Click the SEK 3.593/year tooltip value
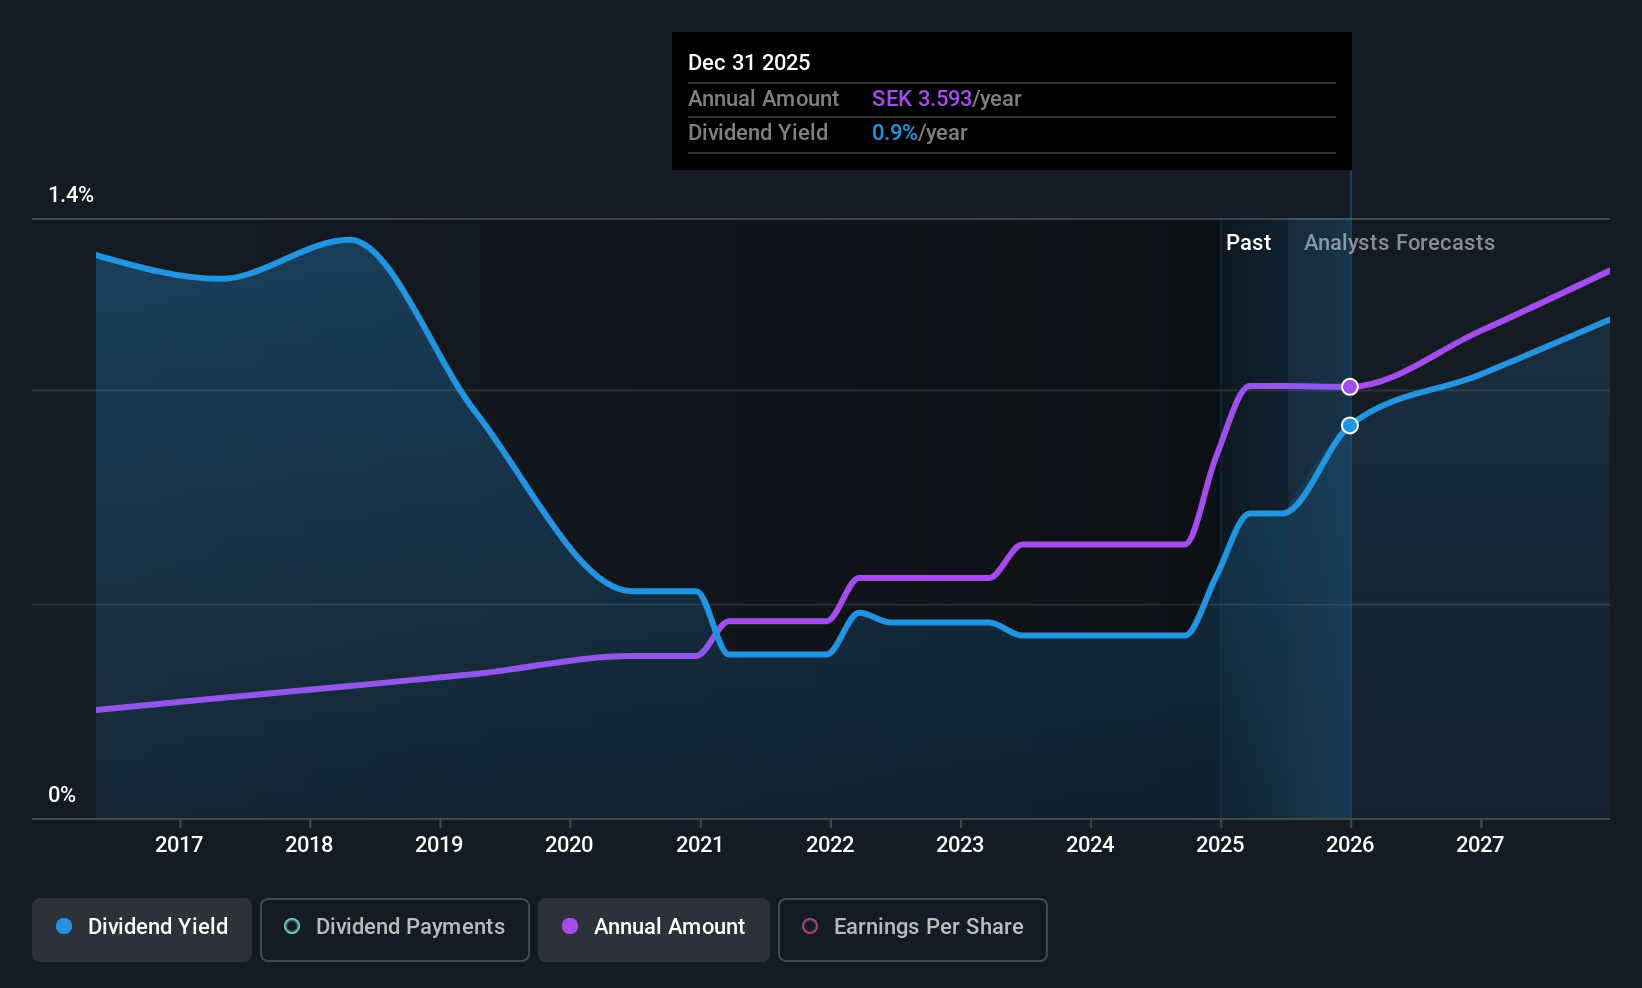This screenshot has height=988, width=1642. coord(947,99)
